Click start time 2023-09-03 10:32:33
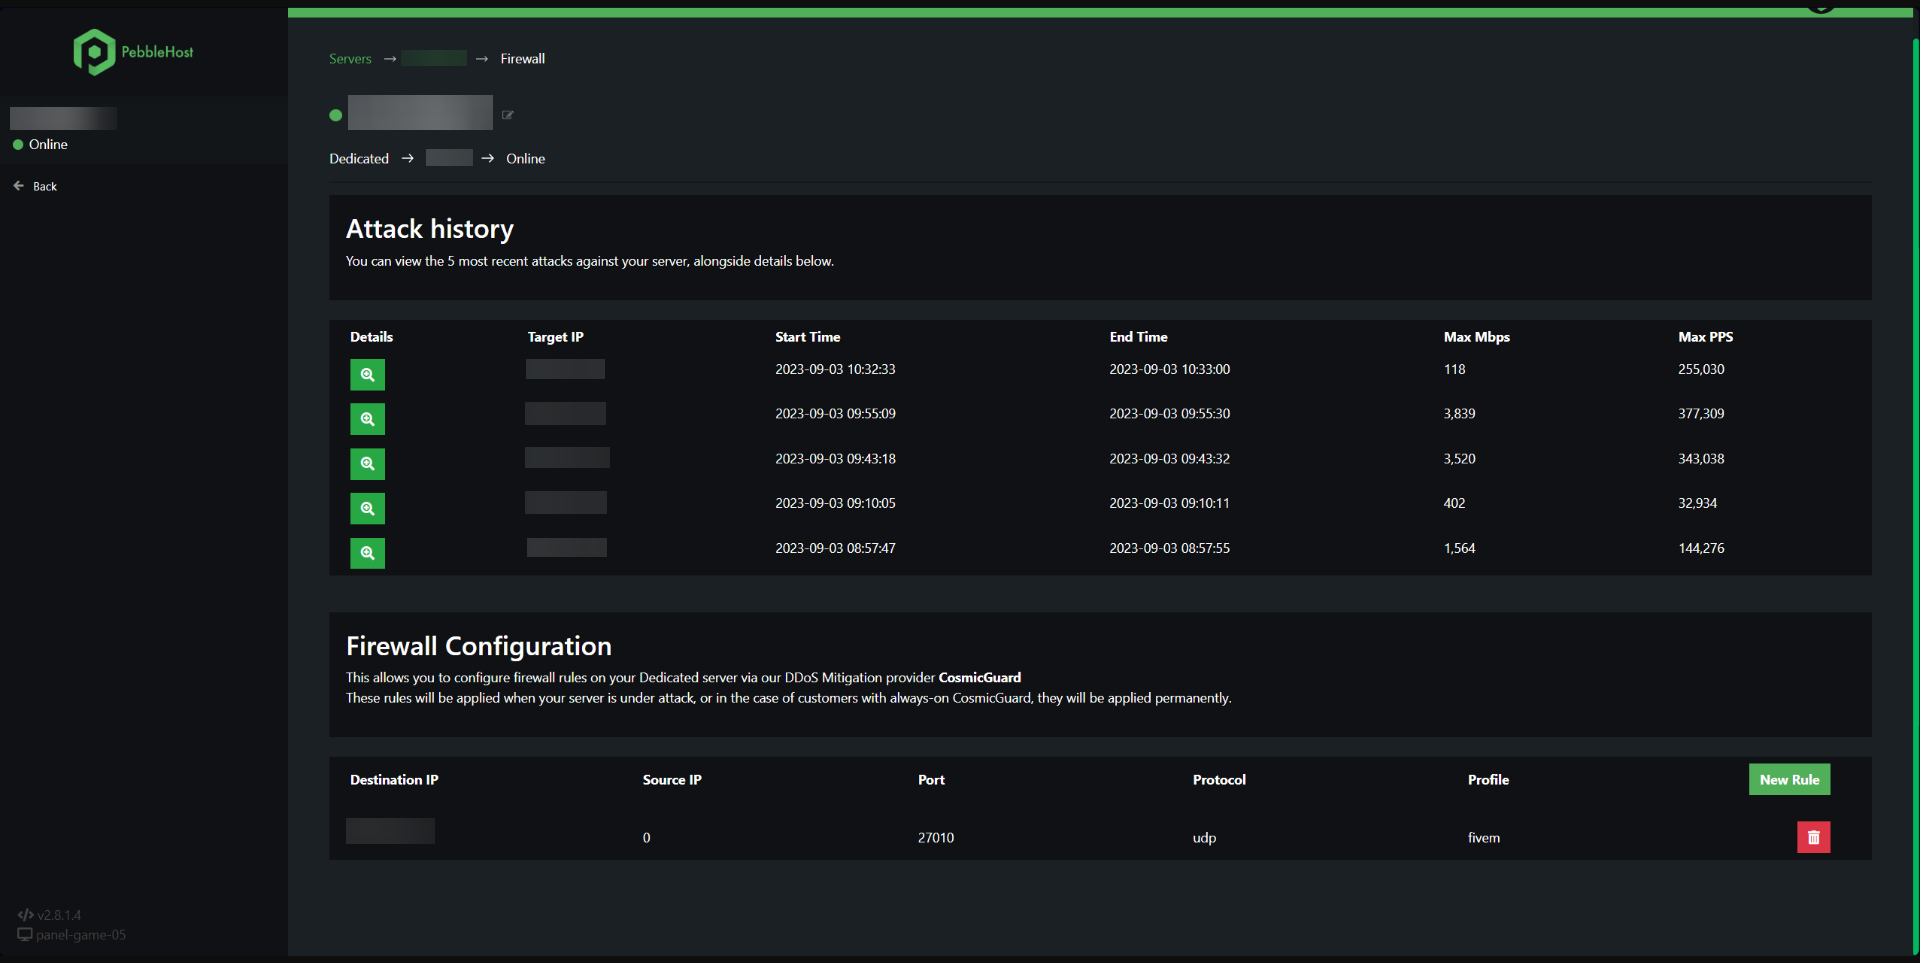This screenshot has height=963, width=1920. [x=835, y=369]
